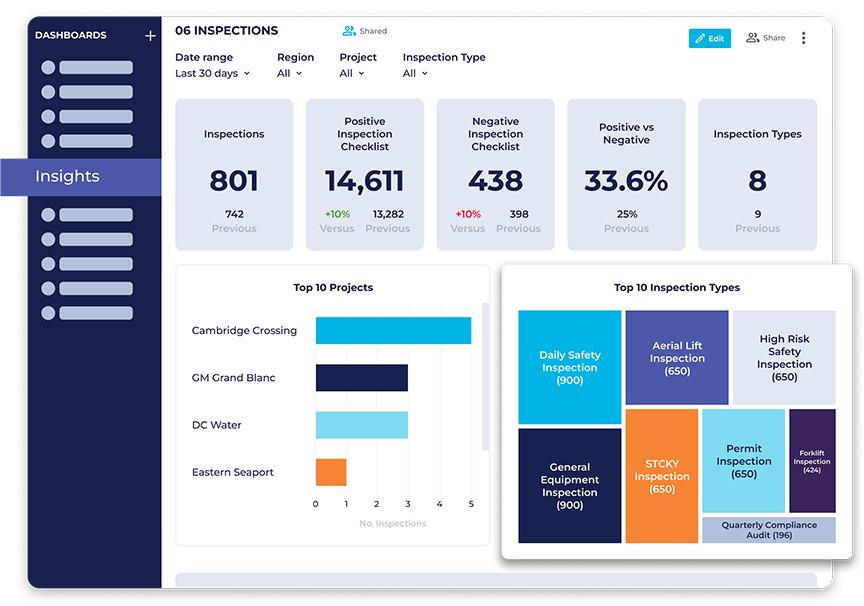
Task: Click the plus icon beside Dashboards
Action: click(x=150, y=36)
